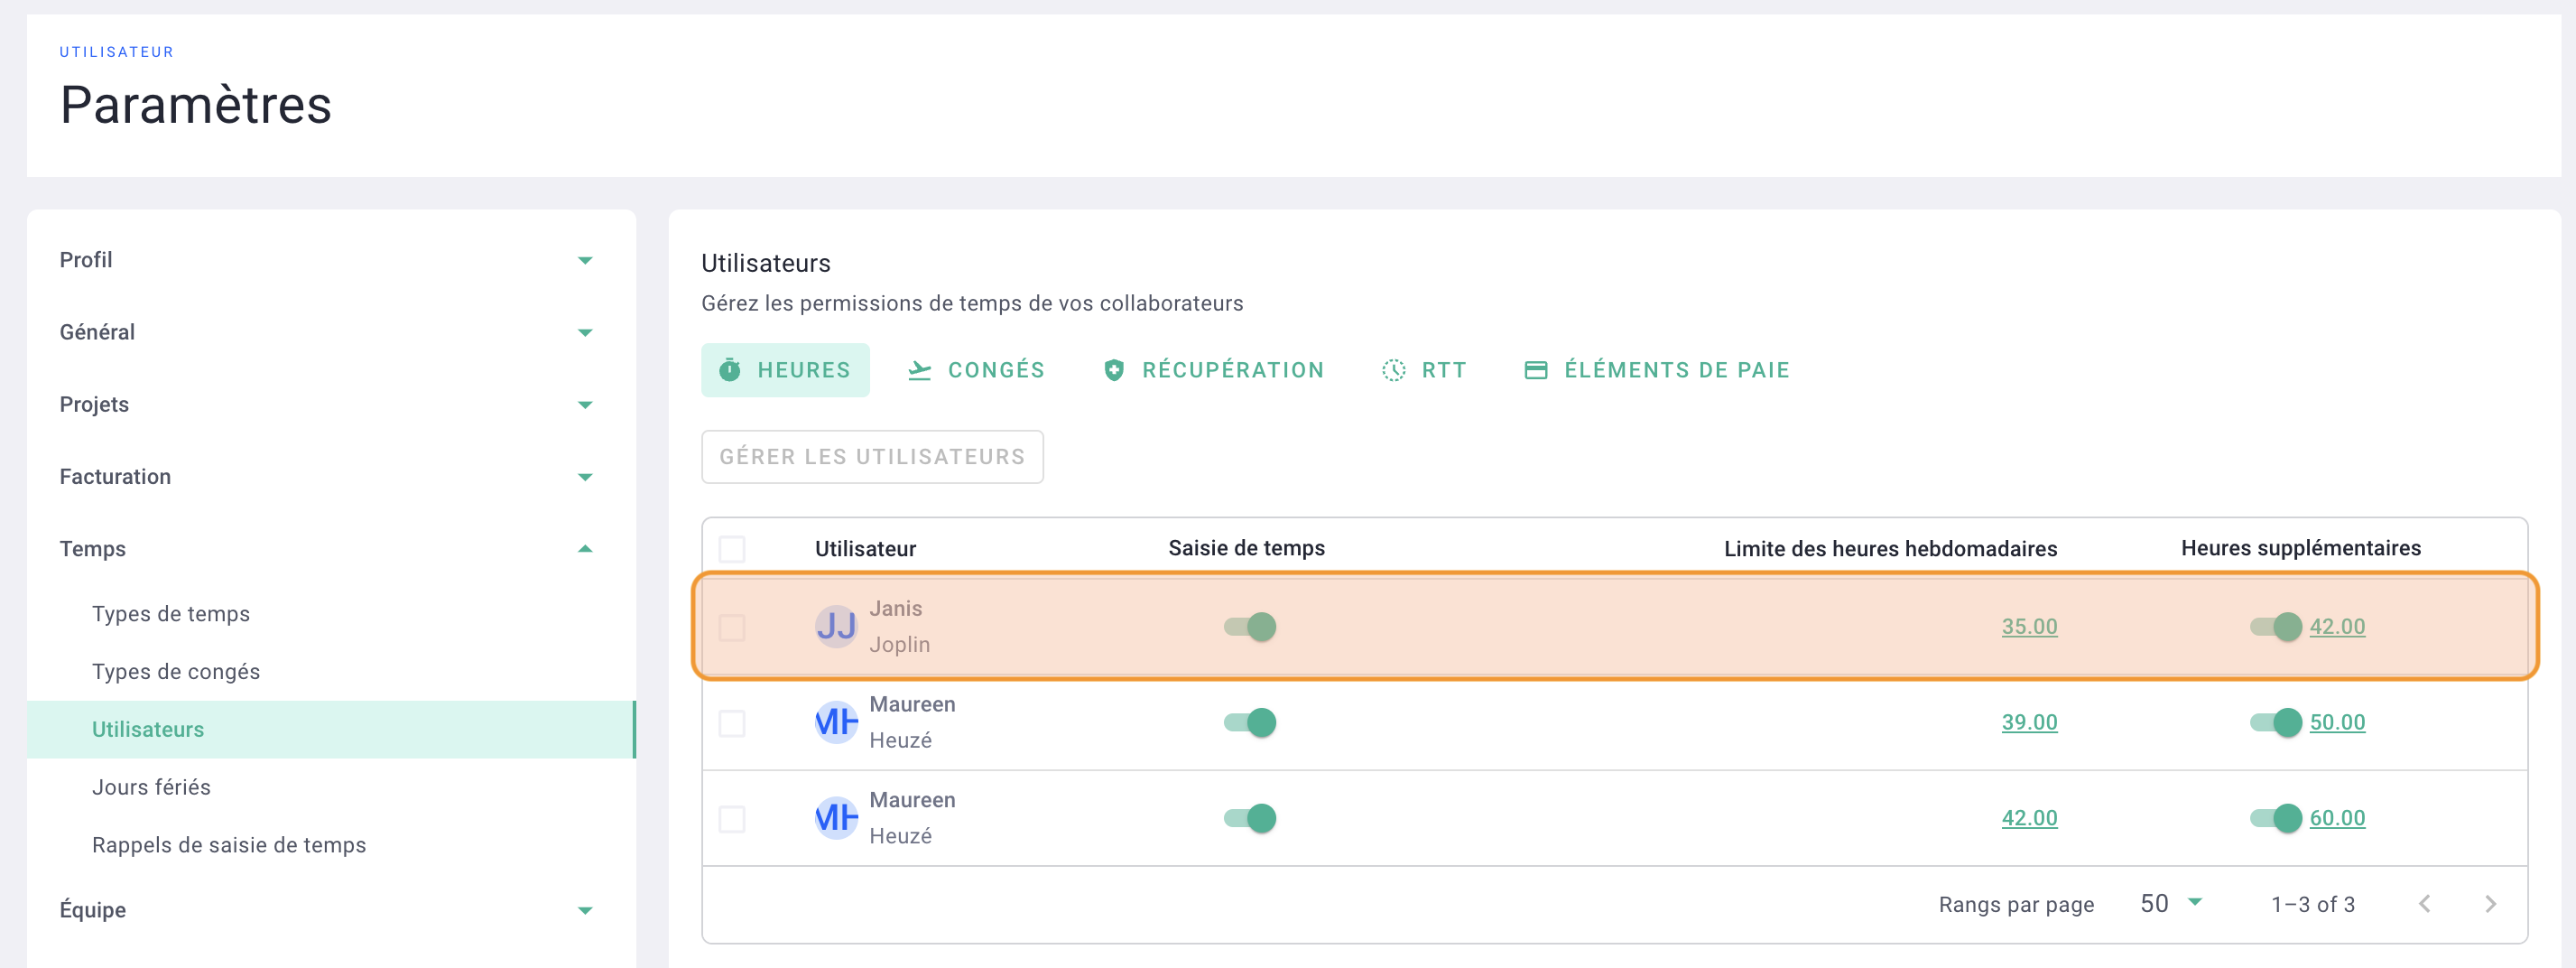This screenshot has height=968, width=2576.
Task: Click the Saisie de temps column header
Action: [x=1246, y=548]
